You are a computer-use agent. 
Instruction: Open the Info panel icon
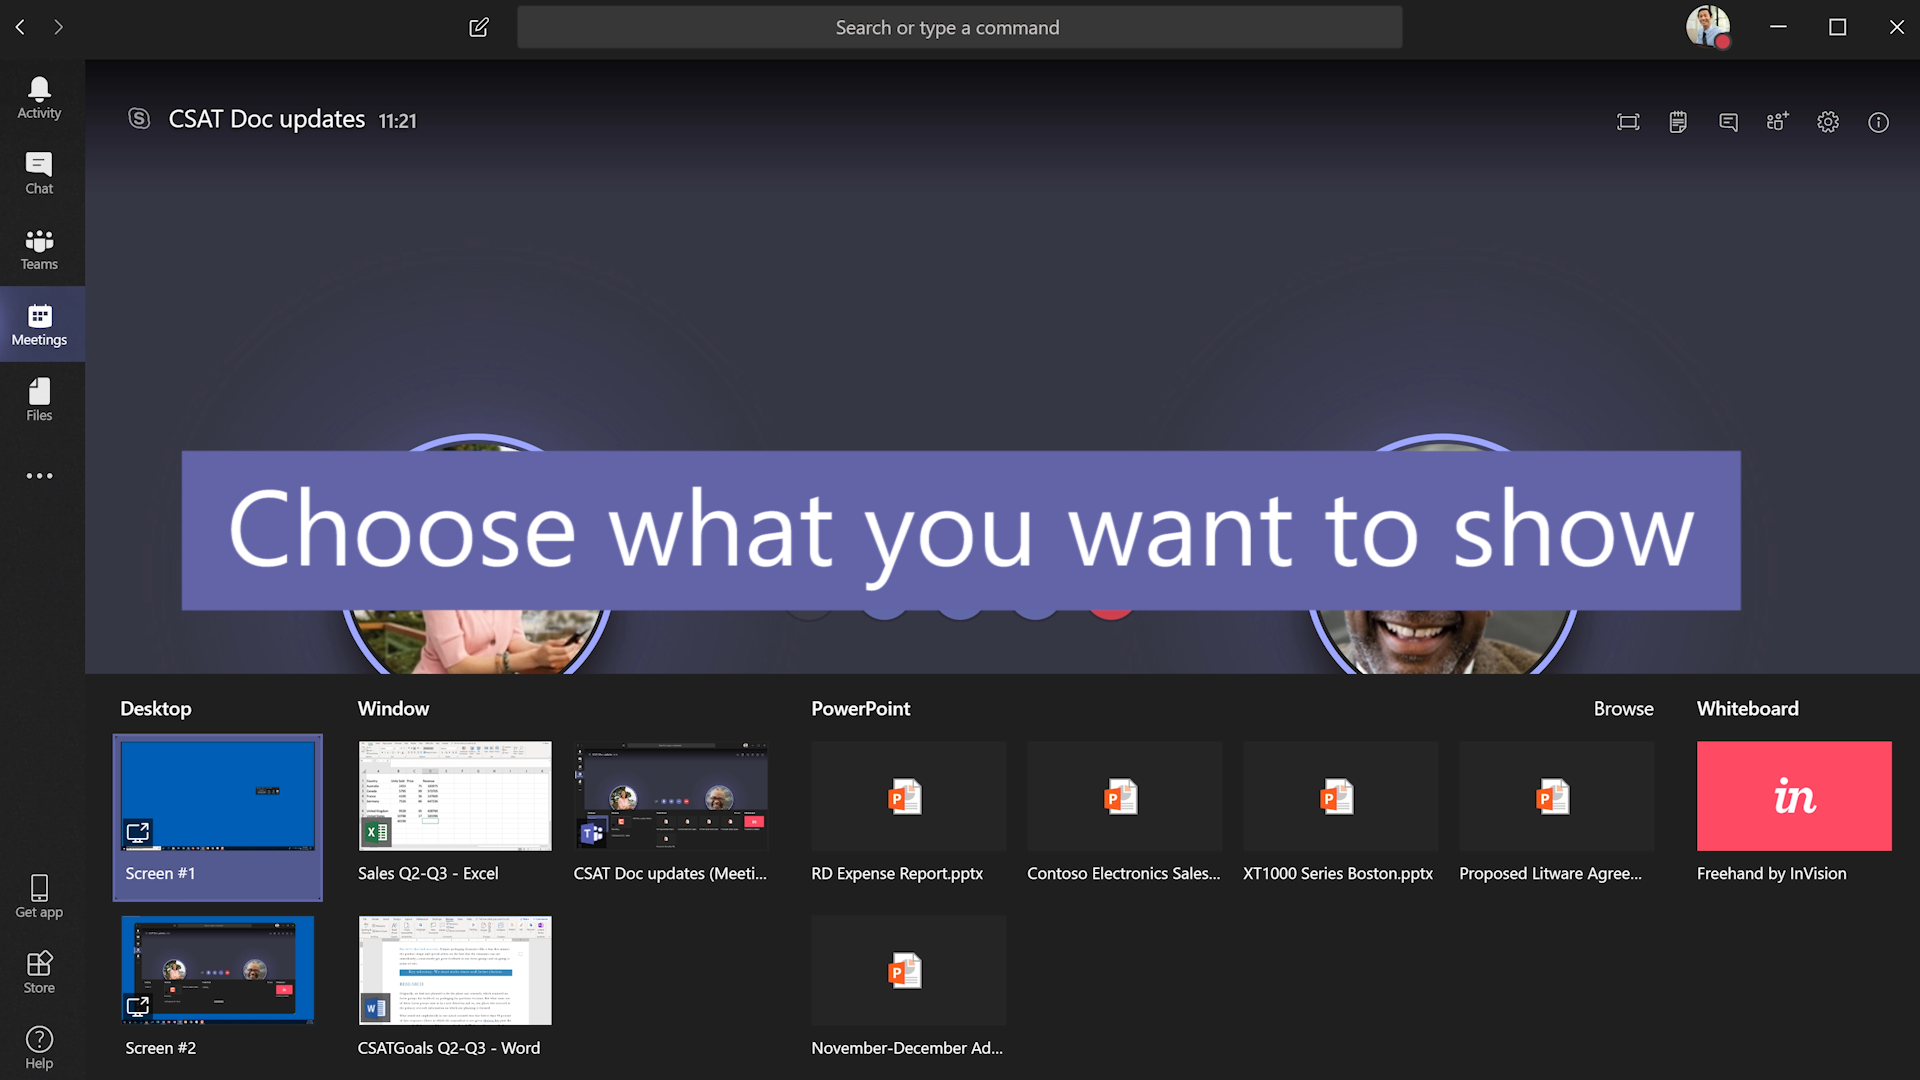tap(1879, 121)
